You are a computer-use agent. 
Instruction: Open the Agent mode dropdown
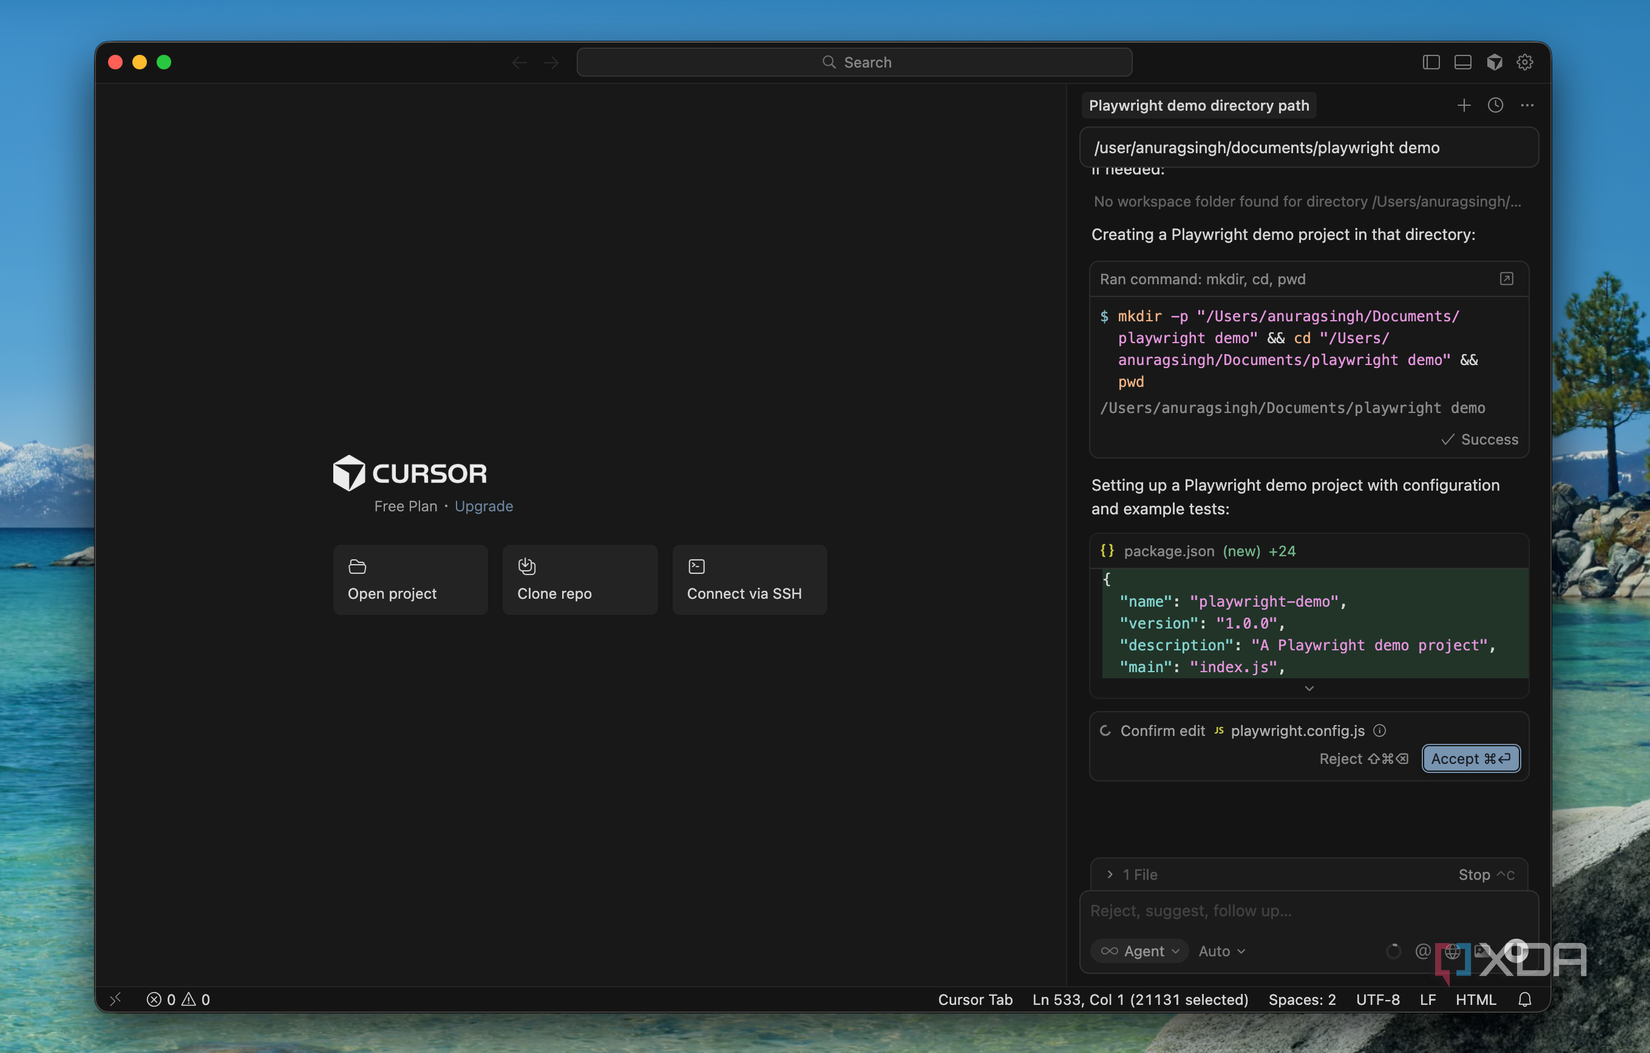tap(1139, 951)
